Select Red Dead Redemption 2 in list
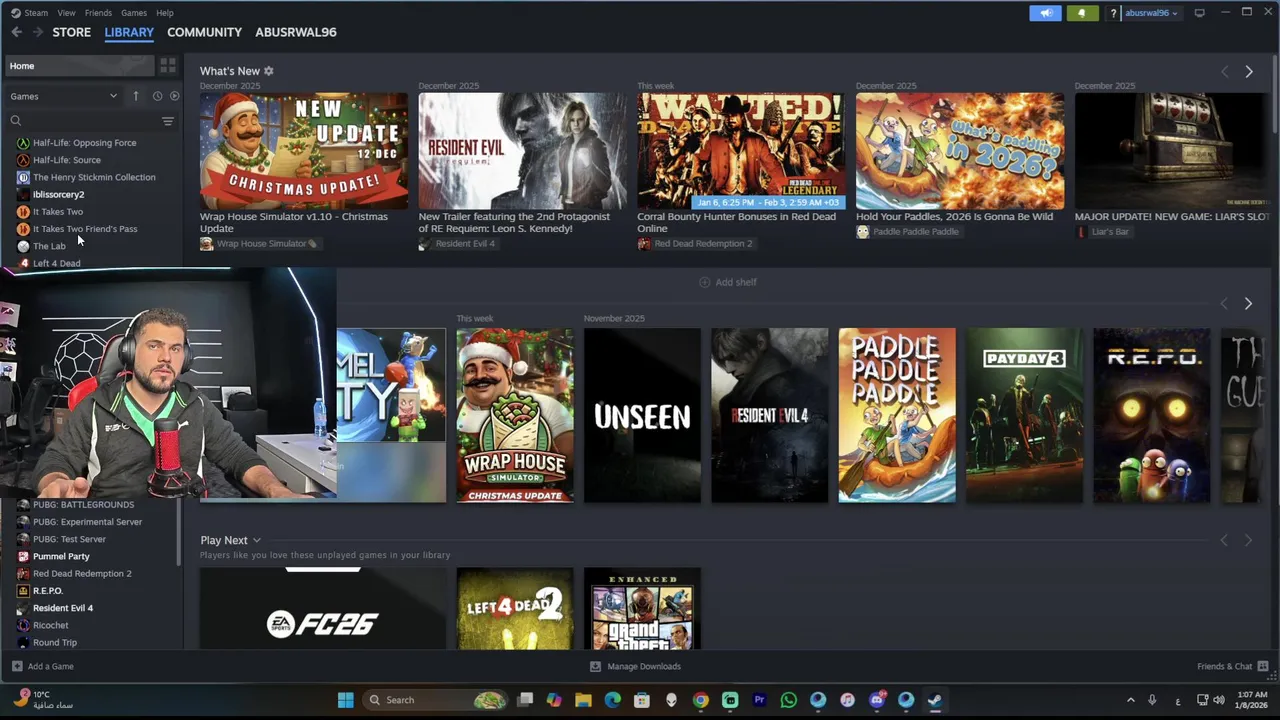1280x720 pixels. pyautogui.click(x=82, y=574)
